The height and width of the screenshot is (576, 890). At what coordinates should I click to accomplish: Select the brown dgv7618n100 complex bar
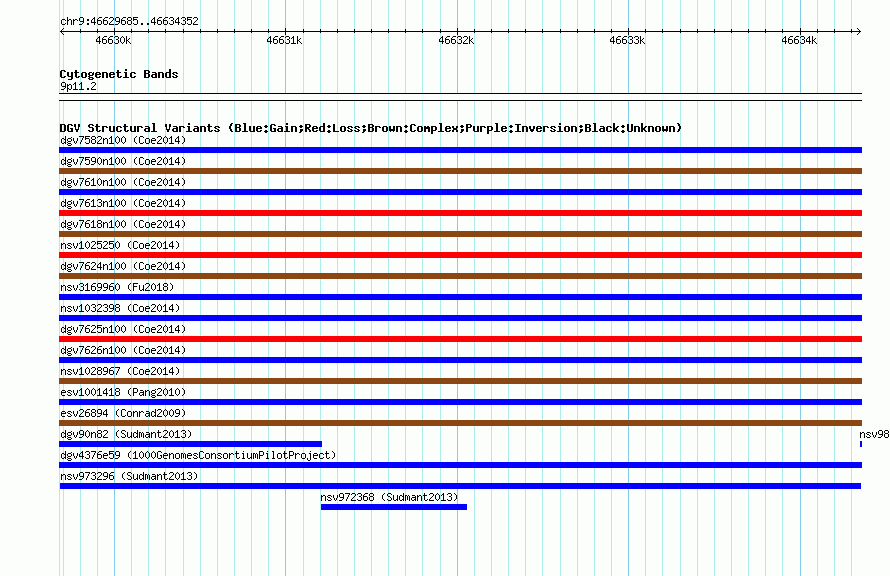460,234
